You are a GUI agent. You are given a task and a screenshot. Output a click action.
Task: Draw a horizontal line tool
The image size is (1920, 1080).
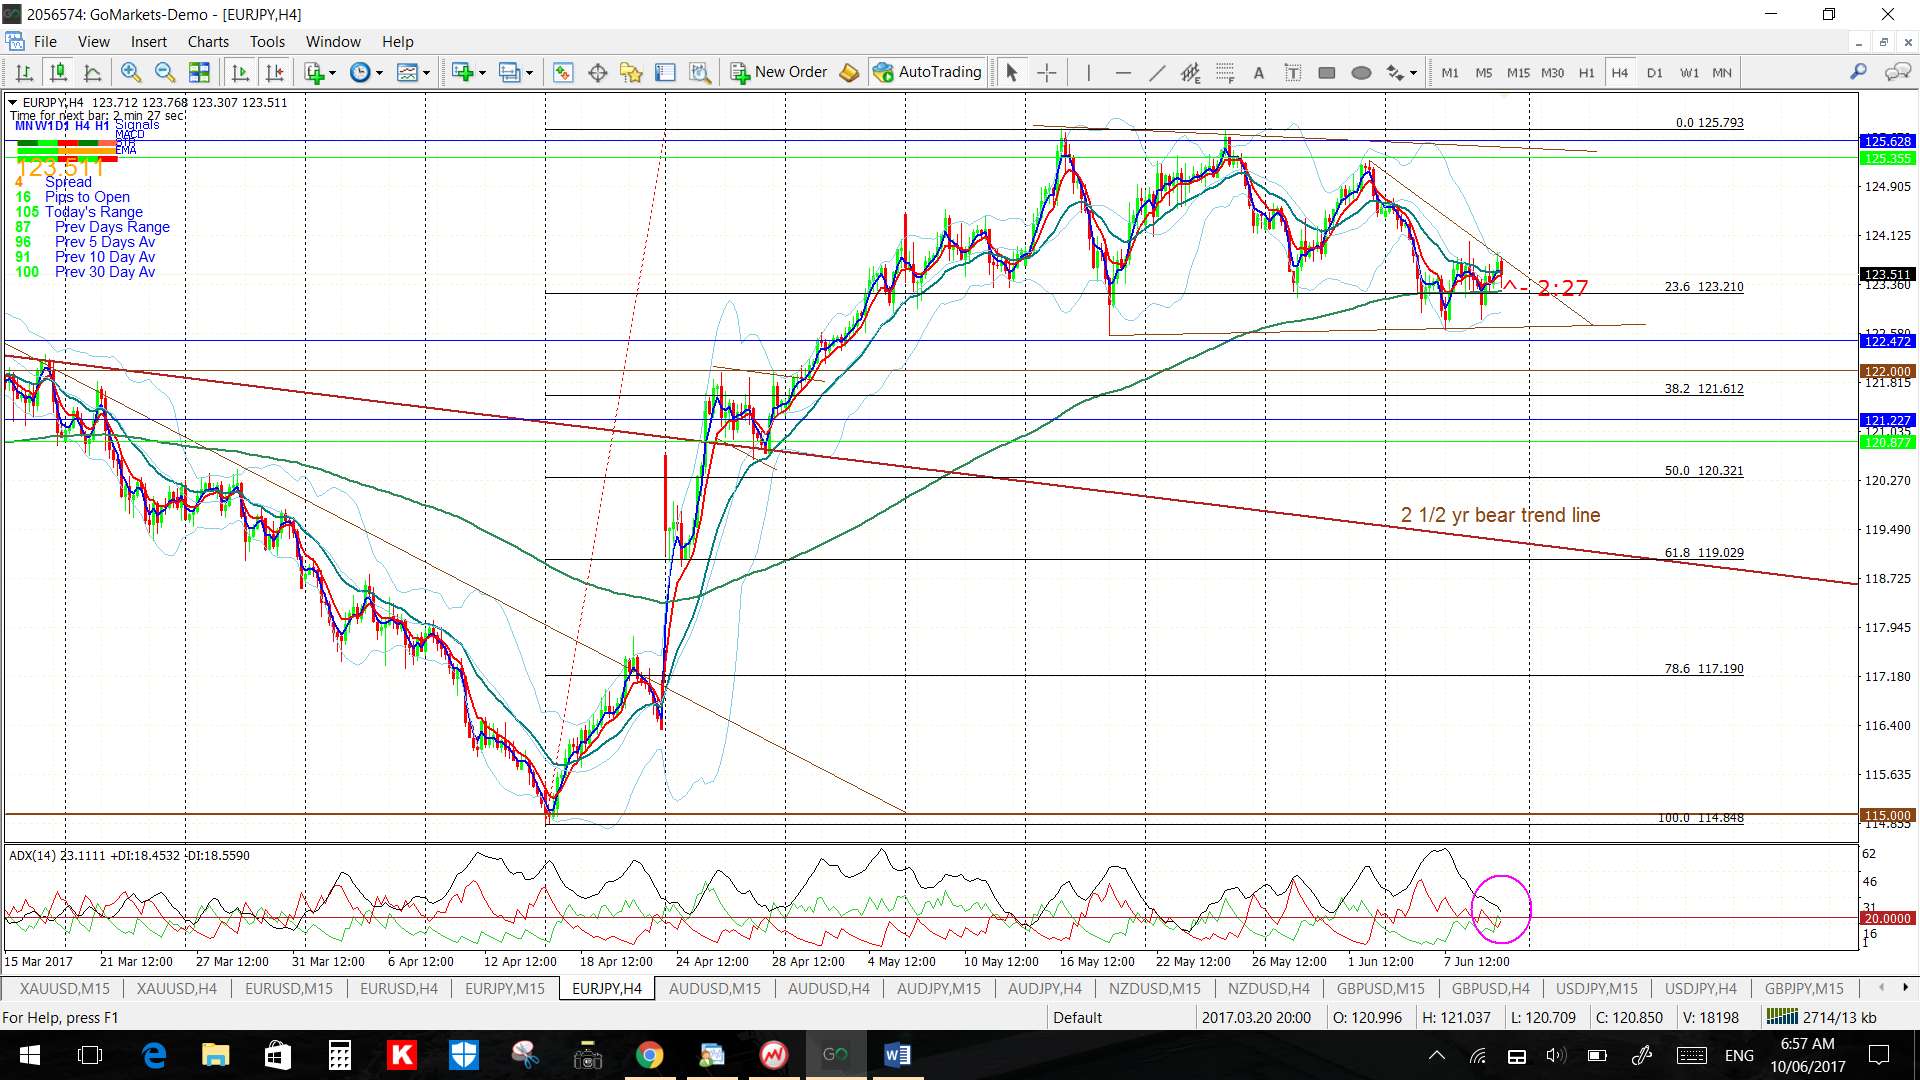tap(1123, 72)
